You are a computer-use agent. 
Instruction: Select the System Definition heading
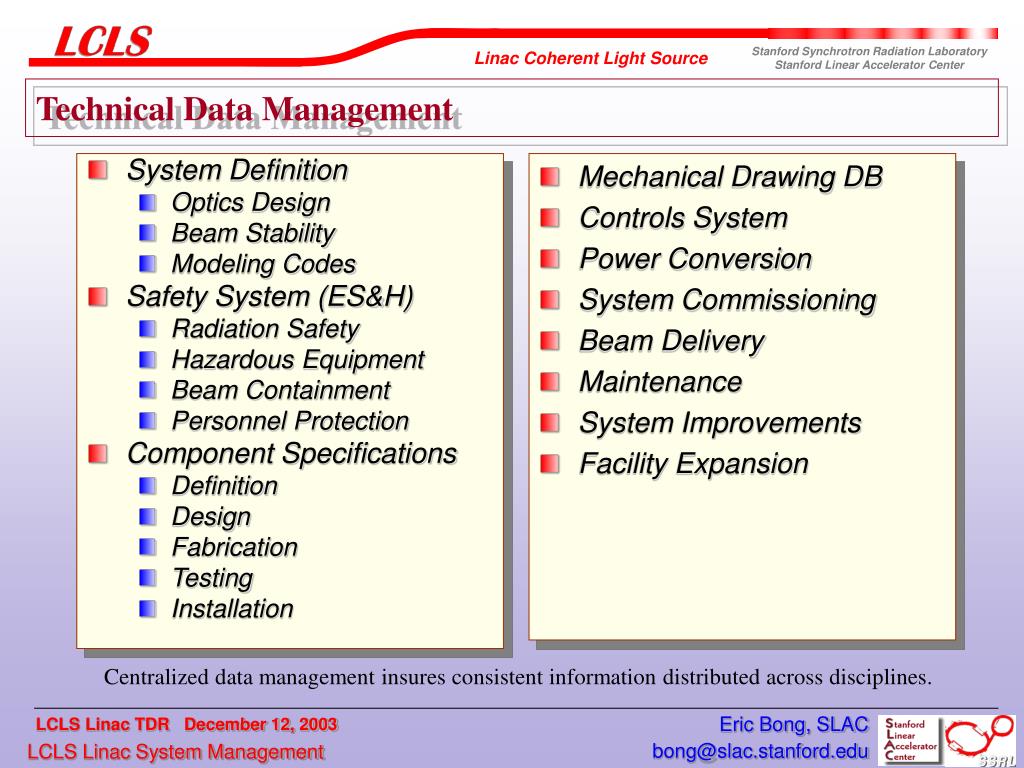point(238,170)
